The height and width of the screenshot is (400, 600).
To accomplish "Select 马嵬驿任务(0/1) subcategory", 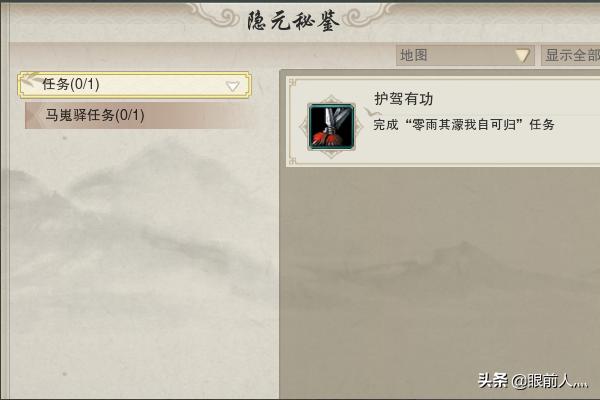I will [136, 115].
